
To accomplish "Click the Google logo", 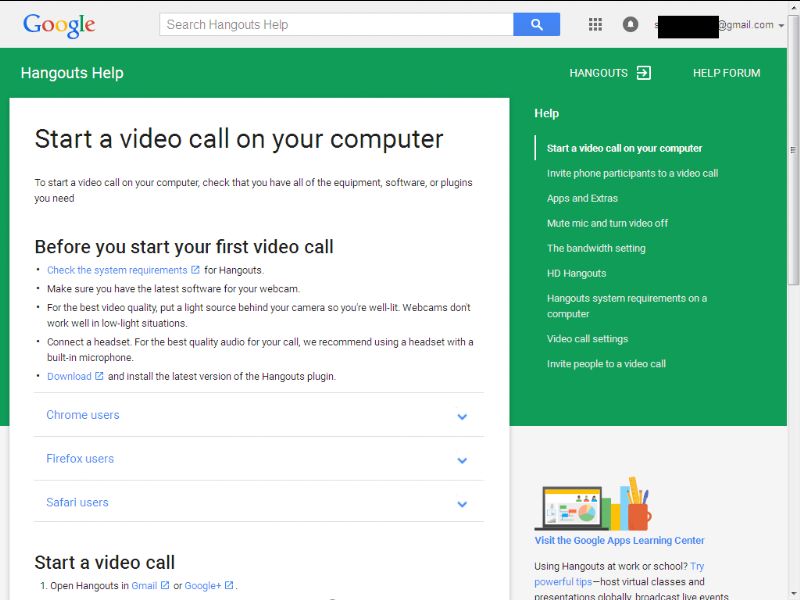I will (59, 25).
